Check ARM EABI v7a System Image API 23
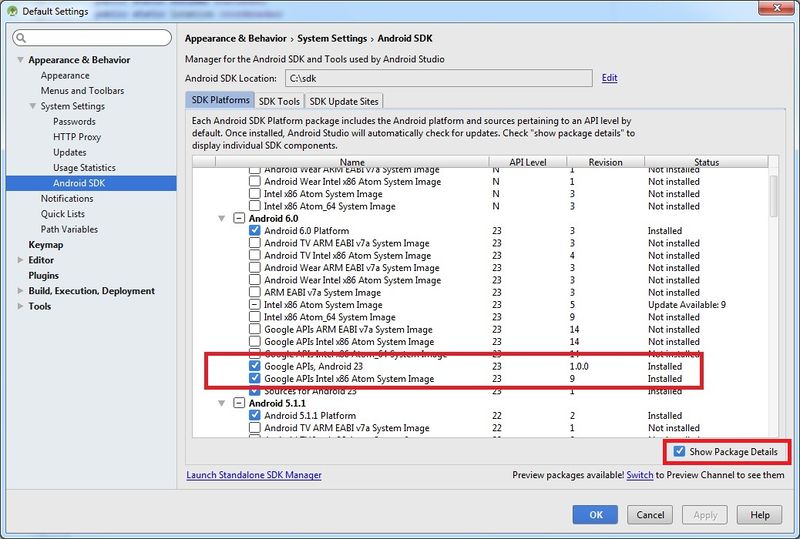800x539 pixels. point(254,292)
